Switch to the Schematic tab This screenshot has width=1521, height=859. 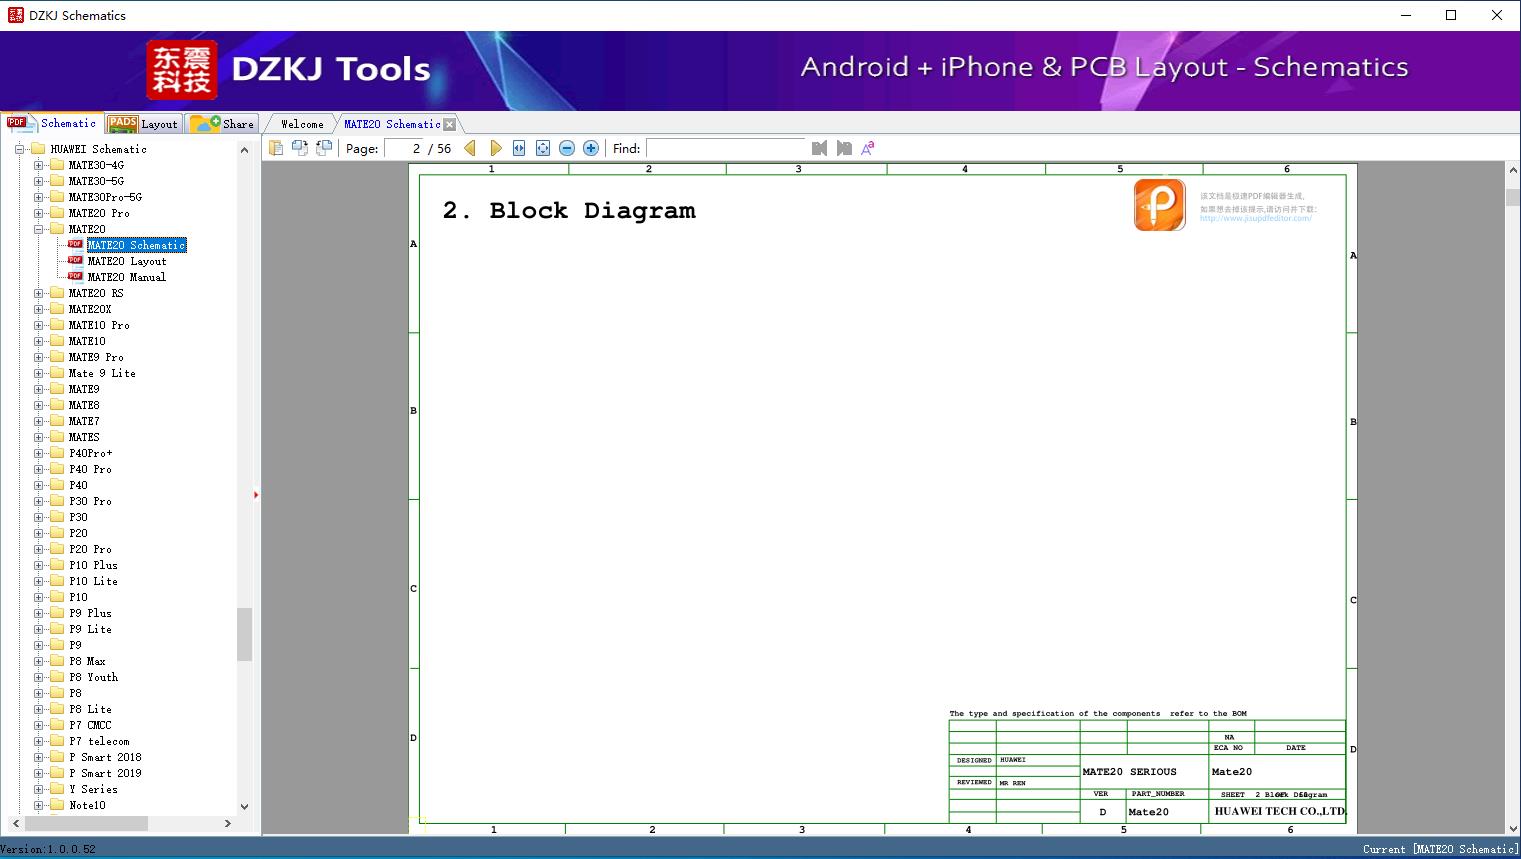[52, 123]
